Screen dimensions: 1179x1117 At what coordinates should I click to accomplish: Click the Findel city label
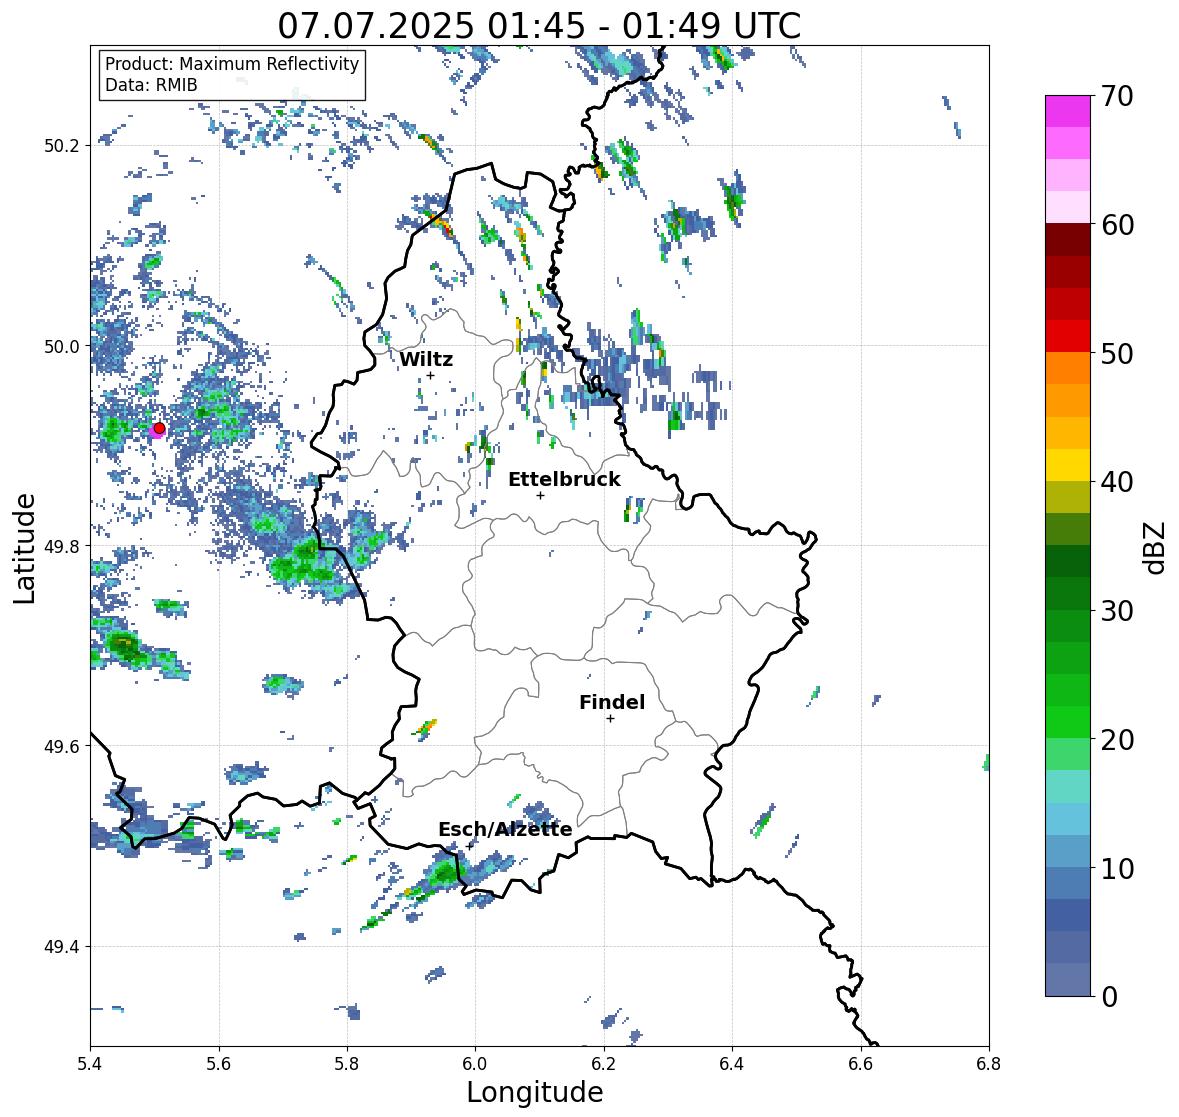click(x=611, y=702)
